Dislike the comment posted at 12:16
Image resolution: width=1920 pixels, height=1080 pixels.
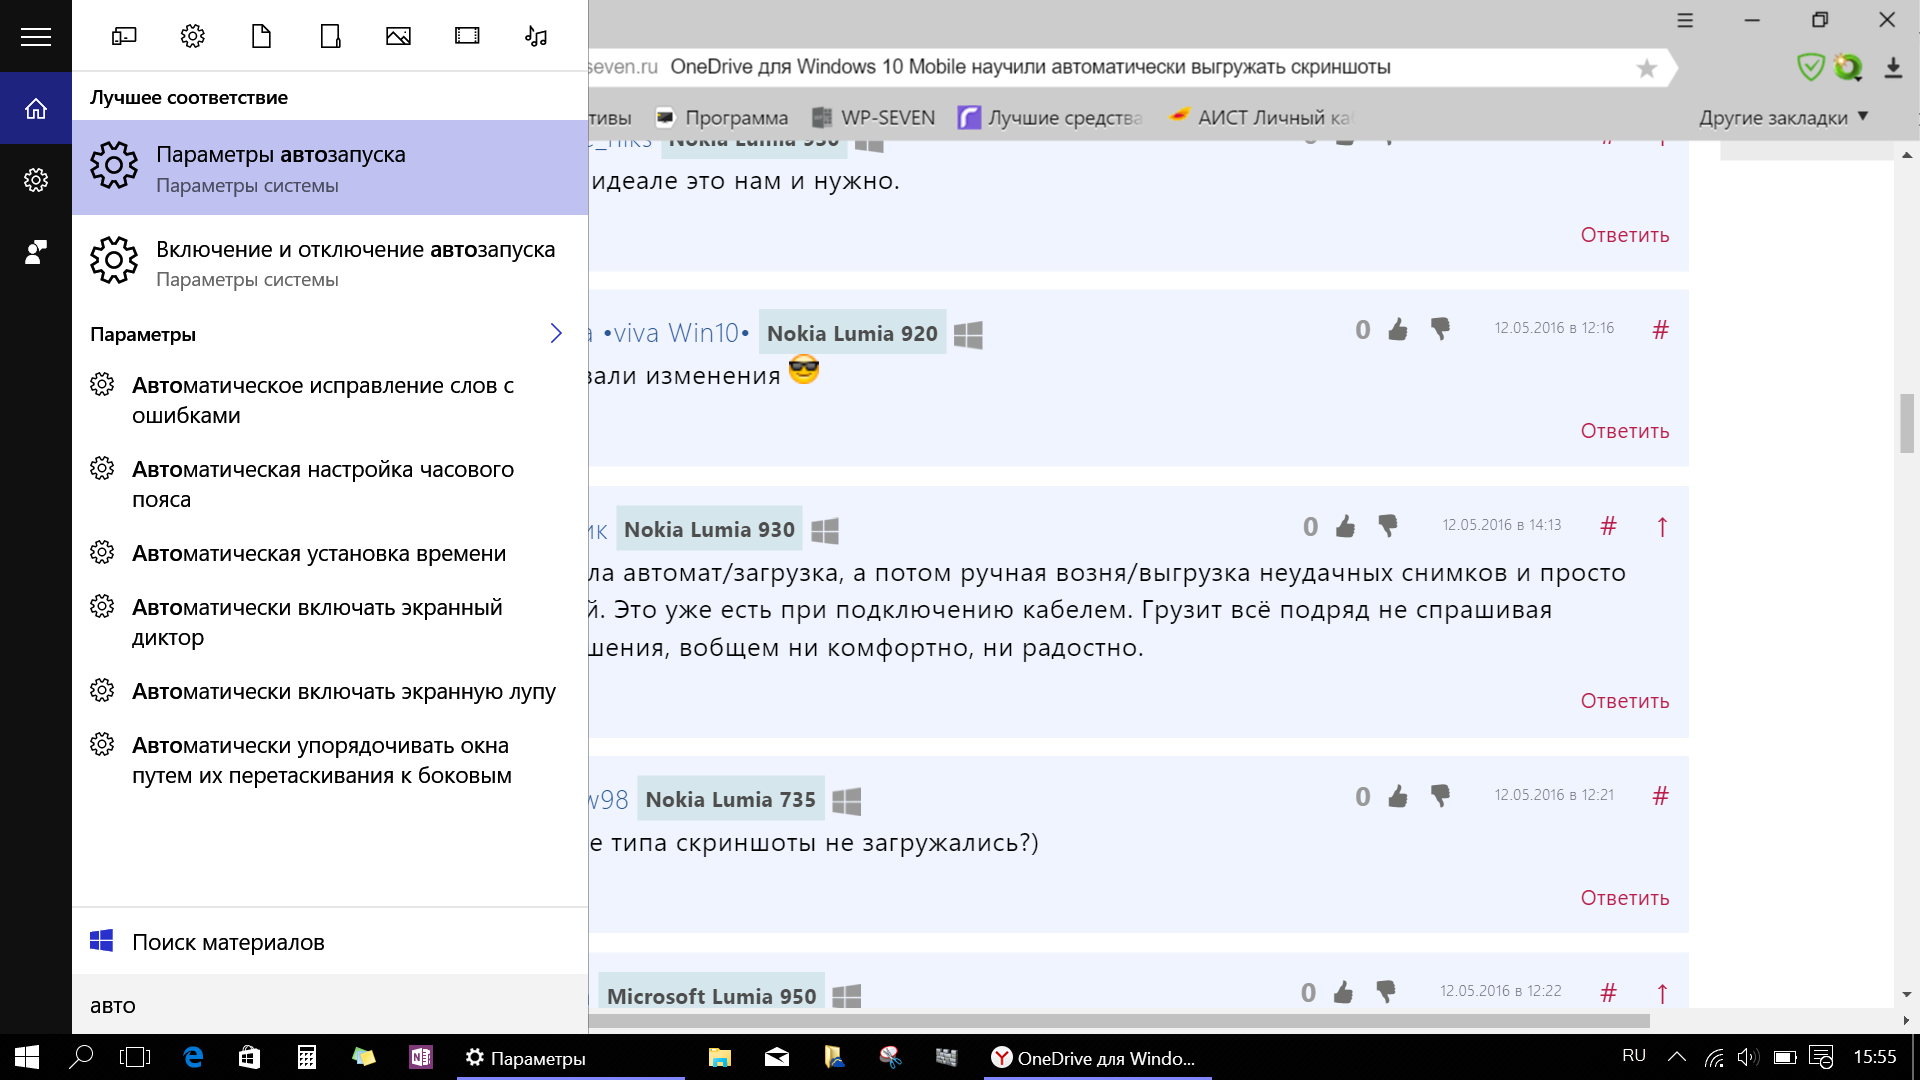(1440, 329)
